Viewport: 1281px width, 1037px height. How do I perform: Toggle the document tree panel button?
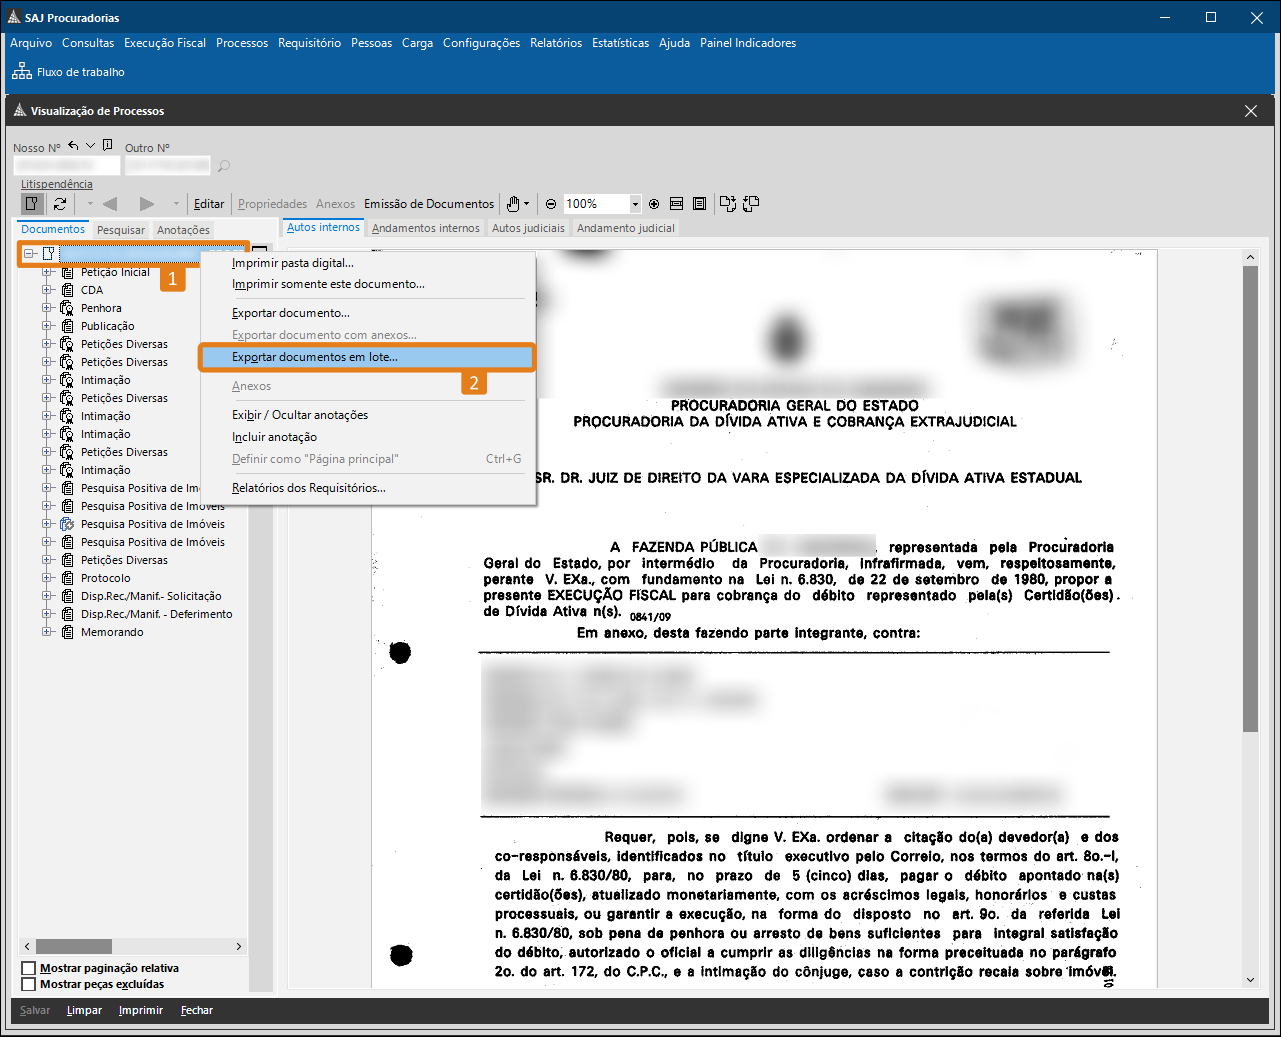point(33,204)
